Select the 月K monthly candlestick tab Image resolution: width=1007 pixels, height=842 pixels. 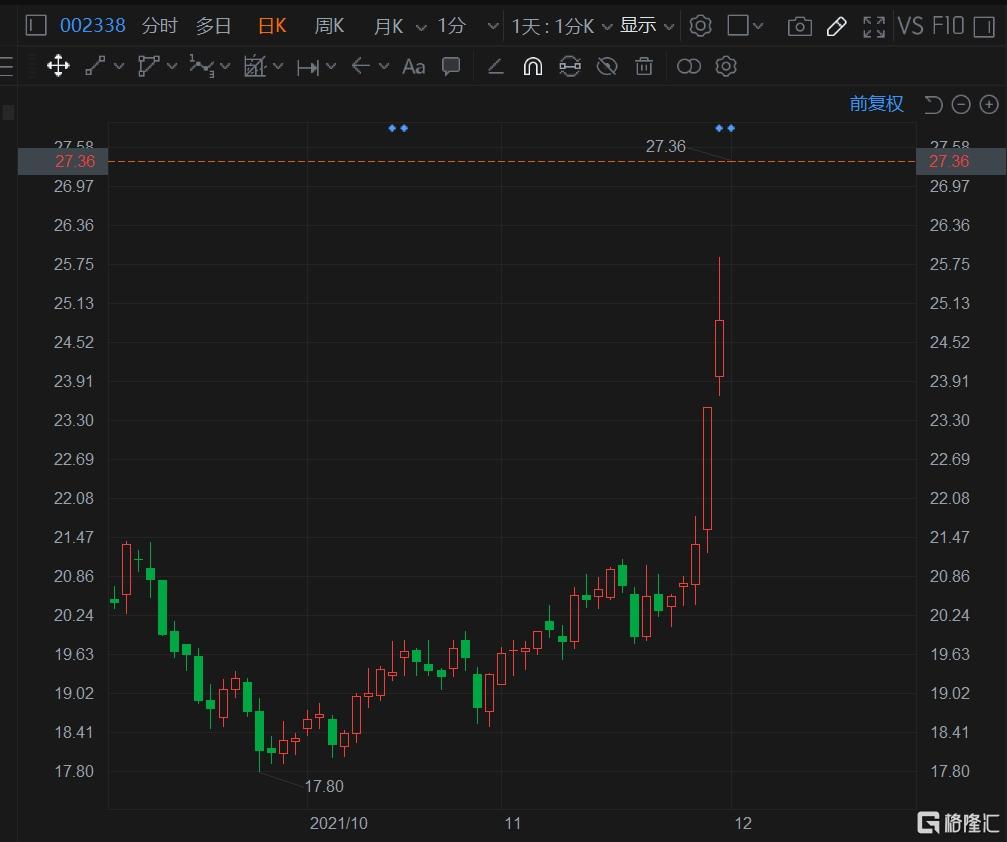389,26
